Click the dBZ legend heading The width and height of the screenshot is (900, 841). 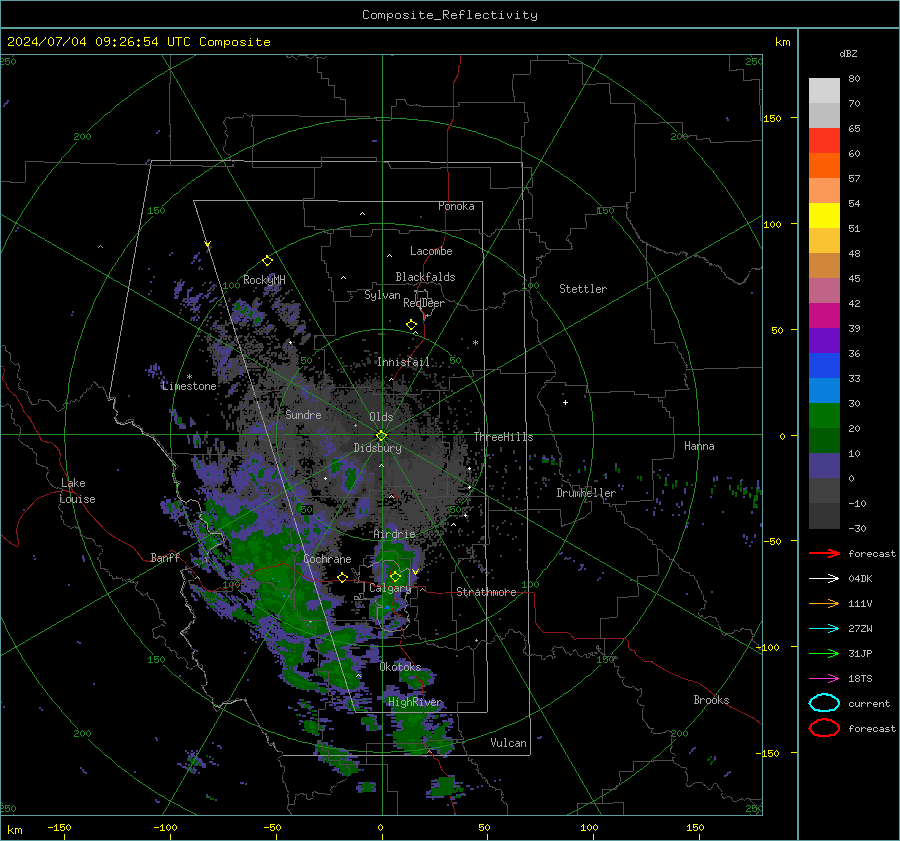[x=848, y=53]
